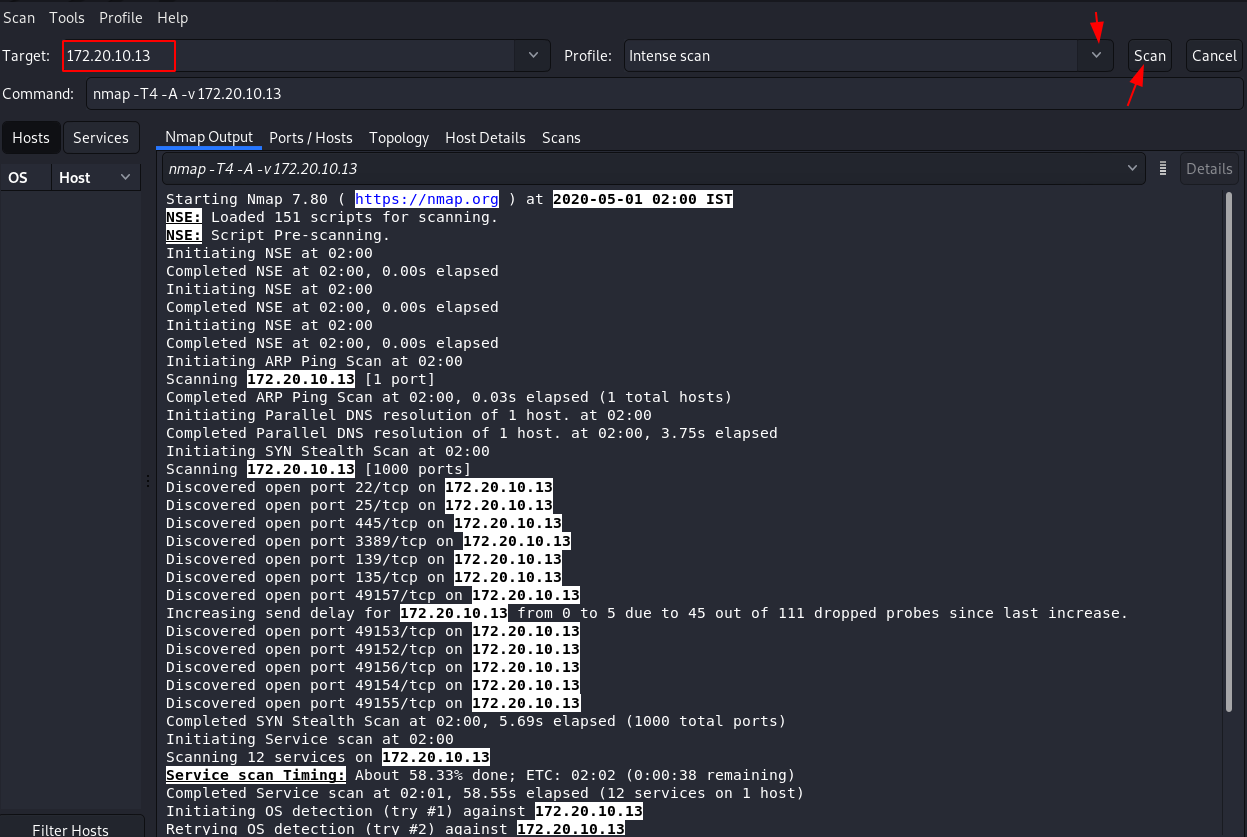The width and height of the screenshot is (1247, 837).
Task: Click the timestamp '2020-05-01 02:00 IST'
Action: (643, 200)
